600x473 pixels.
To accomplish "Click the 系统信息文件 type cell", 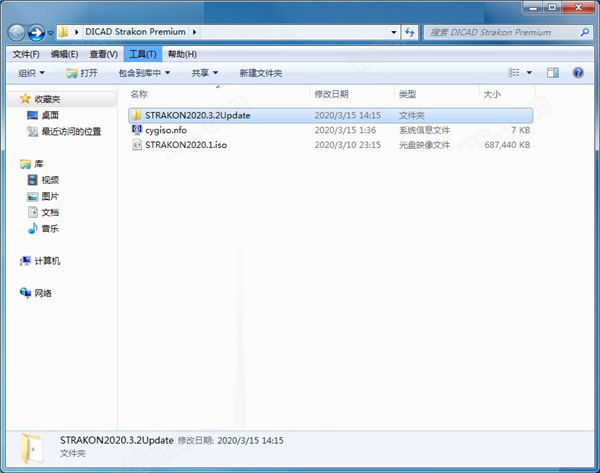I will (x=424, y=130).
